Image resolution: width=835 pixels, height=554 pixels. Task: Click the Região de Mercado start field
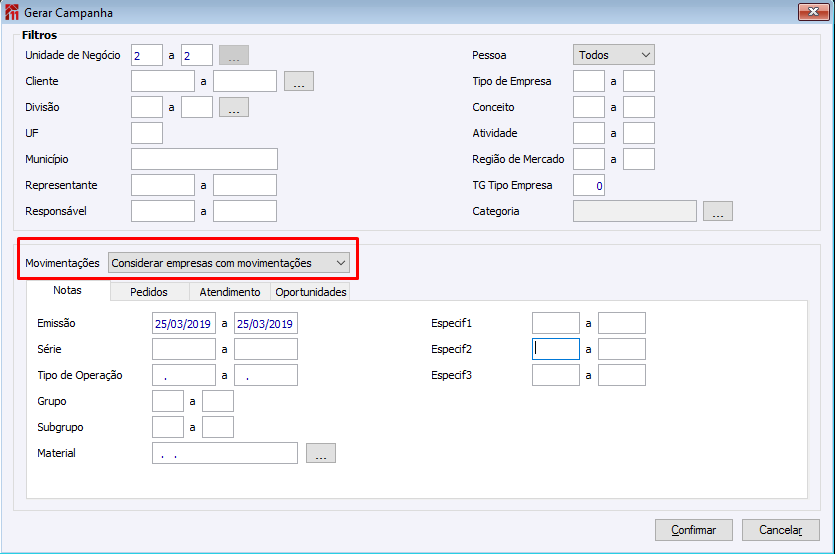[589, 159]
